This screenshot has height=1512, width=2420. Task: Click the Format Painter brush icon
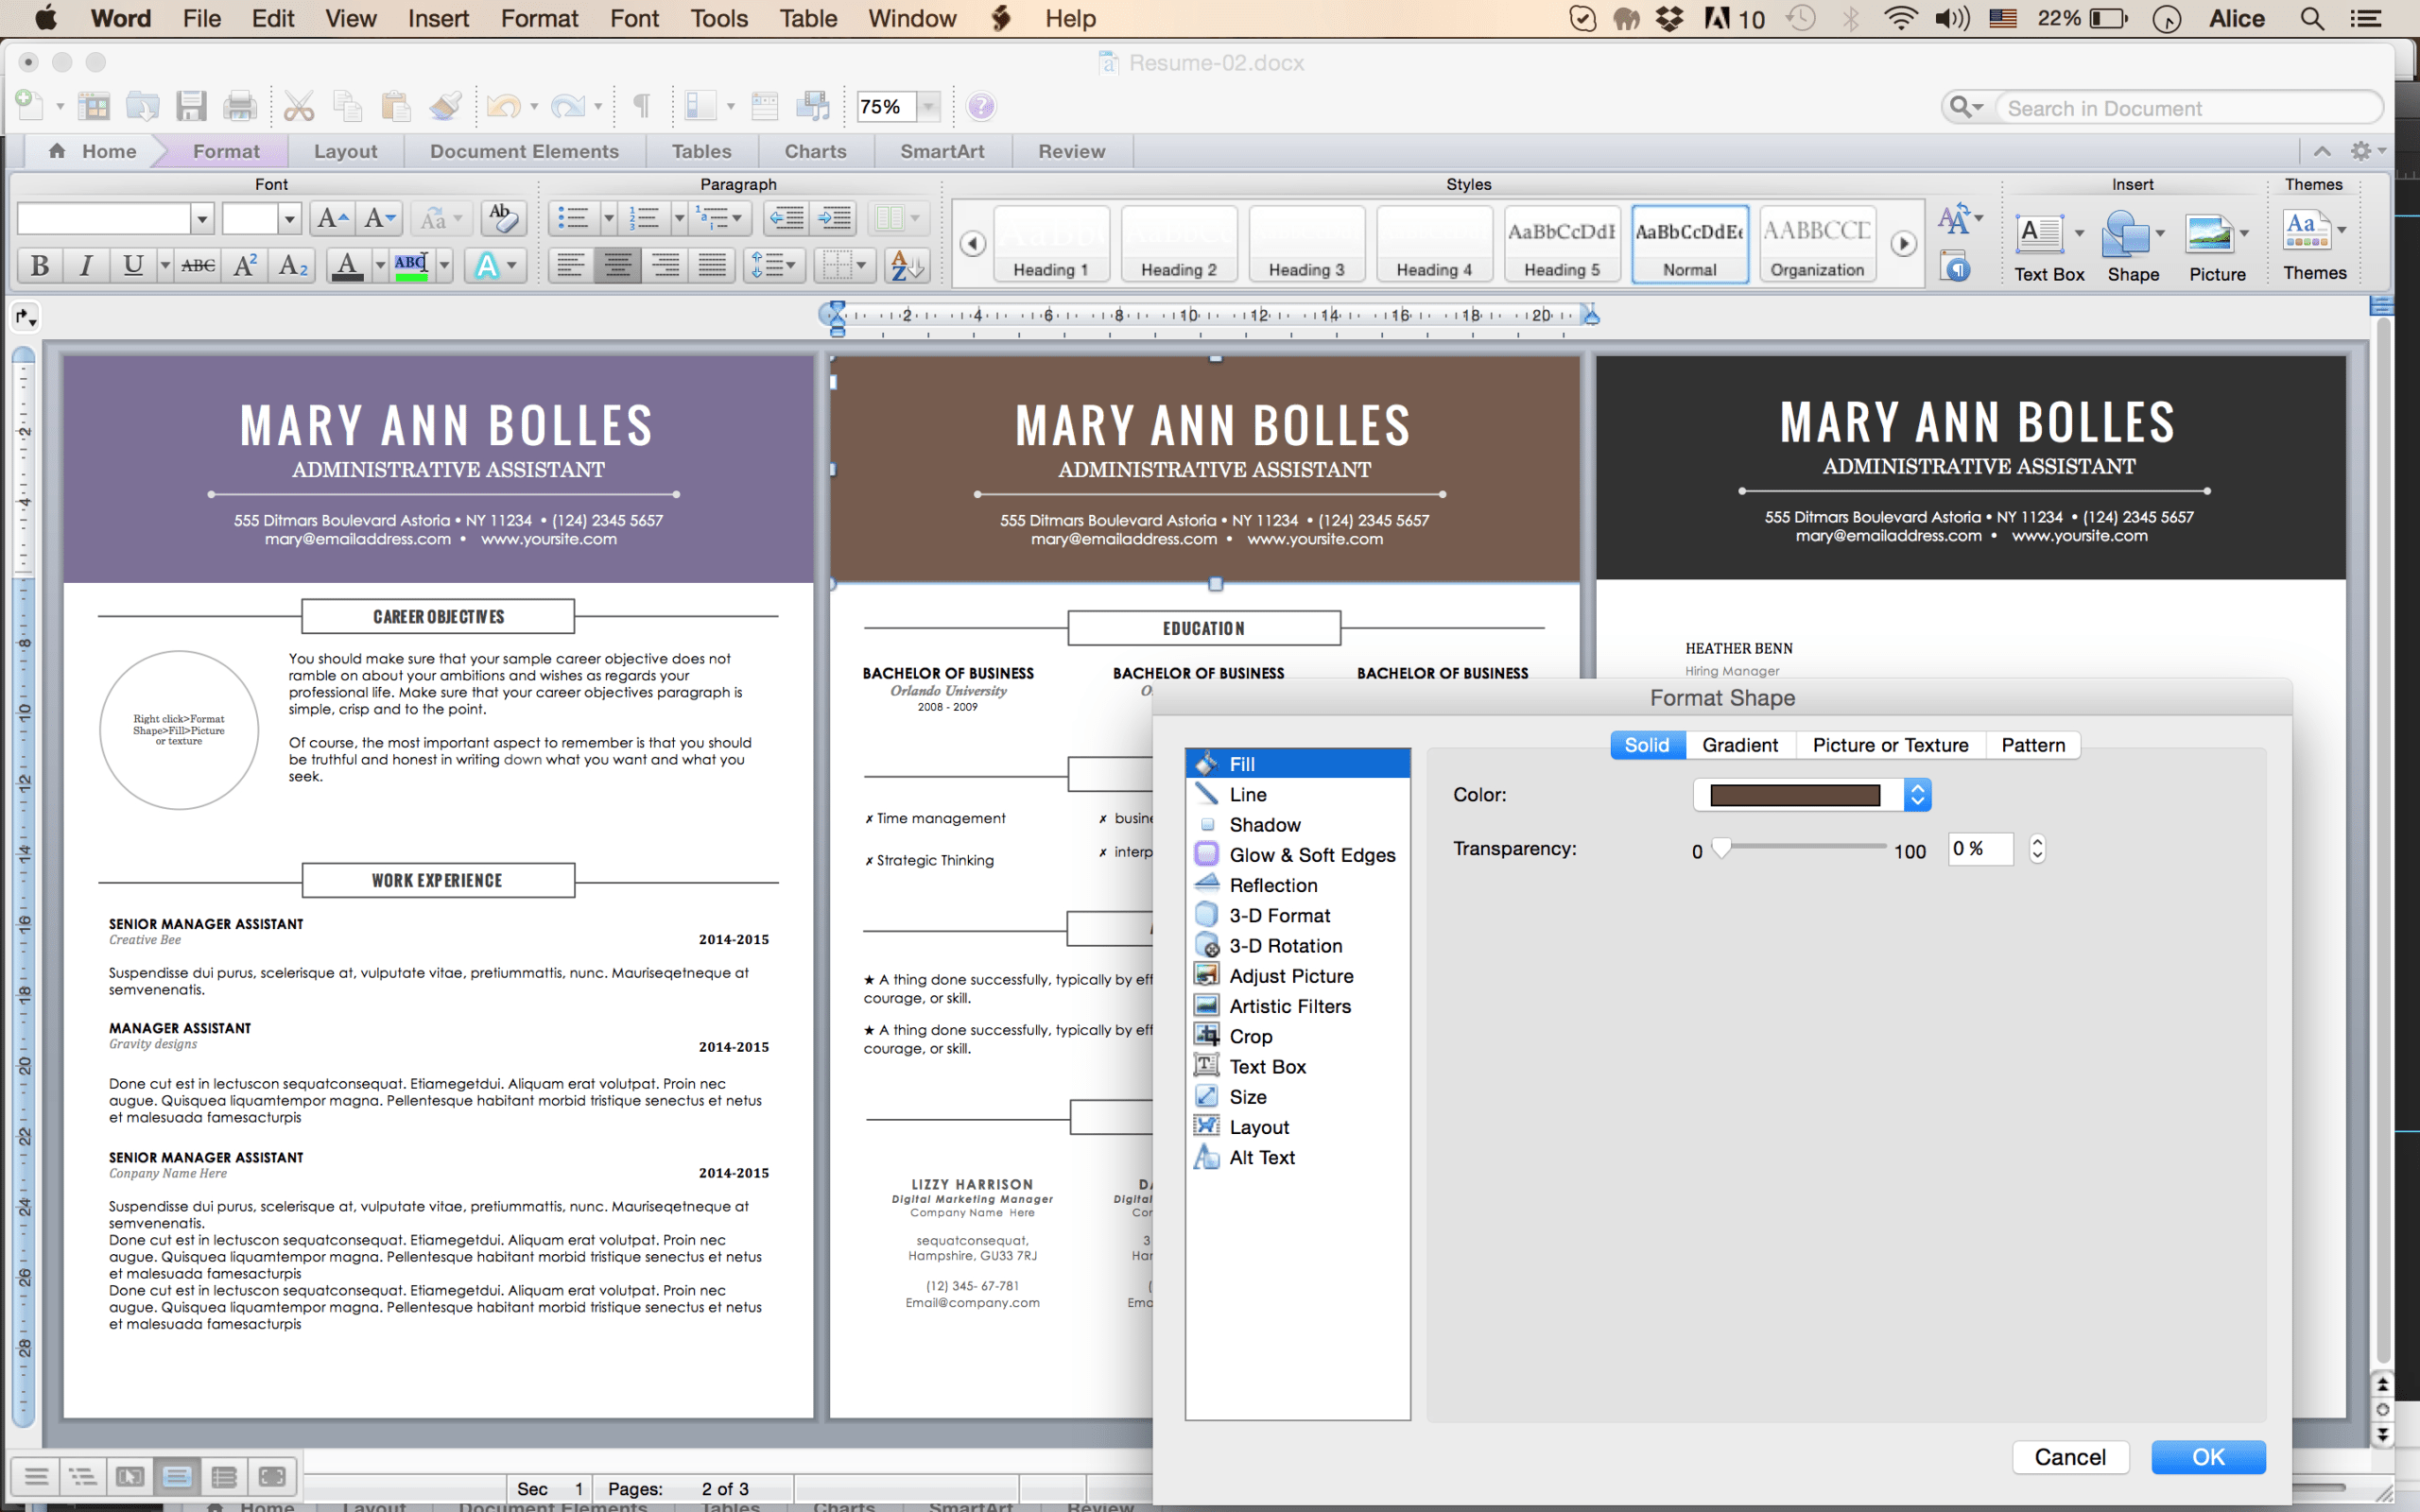tap(445, 106)
